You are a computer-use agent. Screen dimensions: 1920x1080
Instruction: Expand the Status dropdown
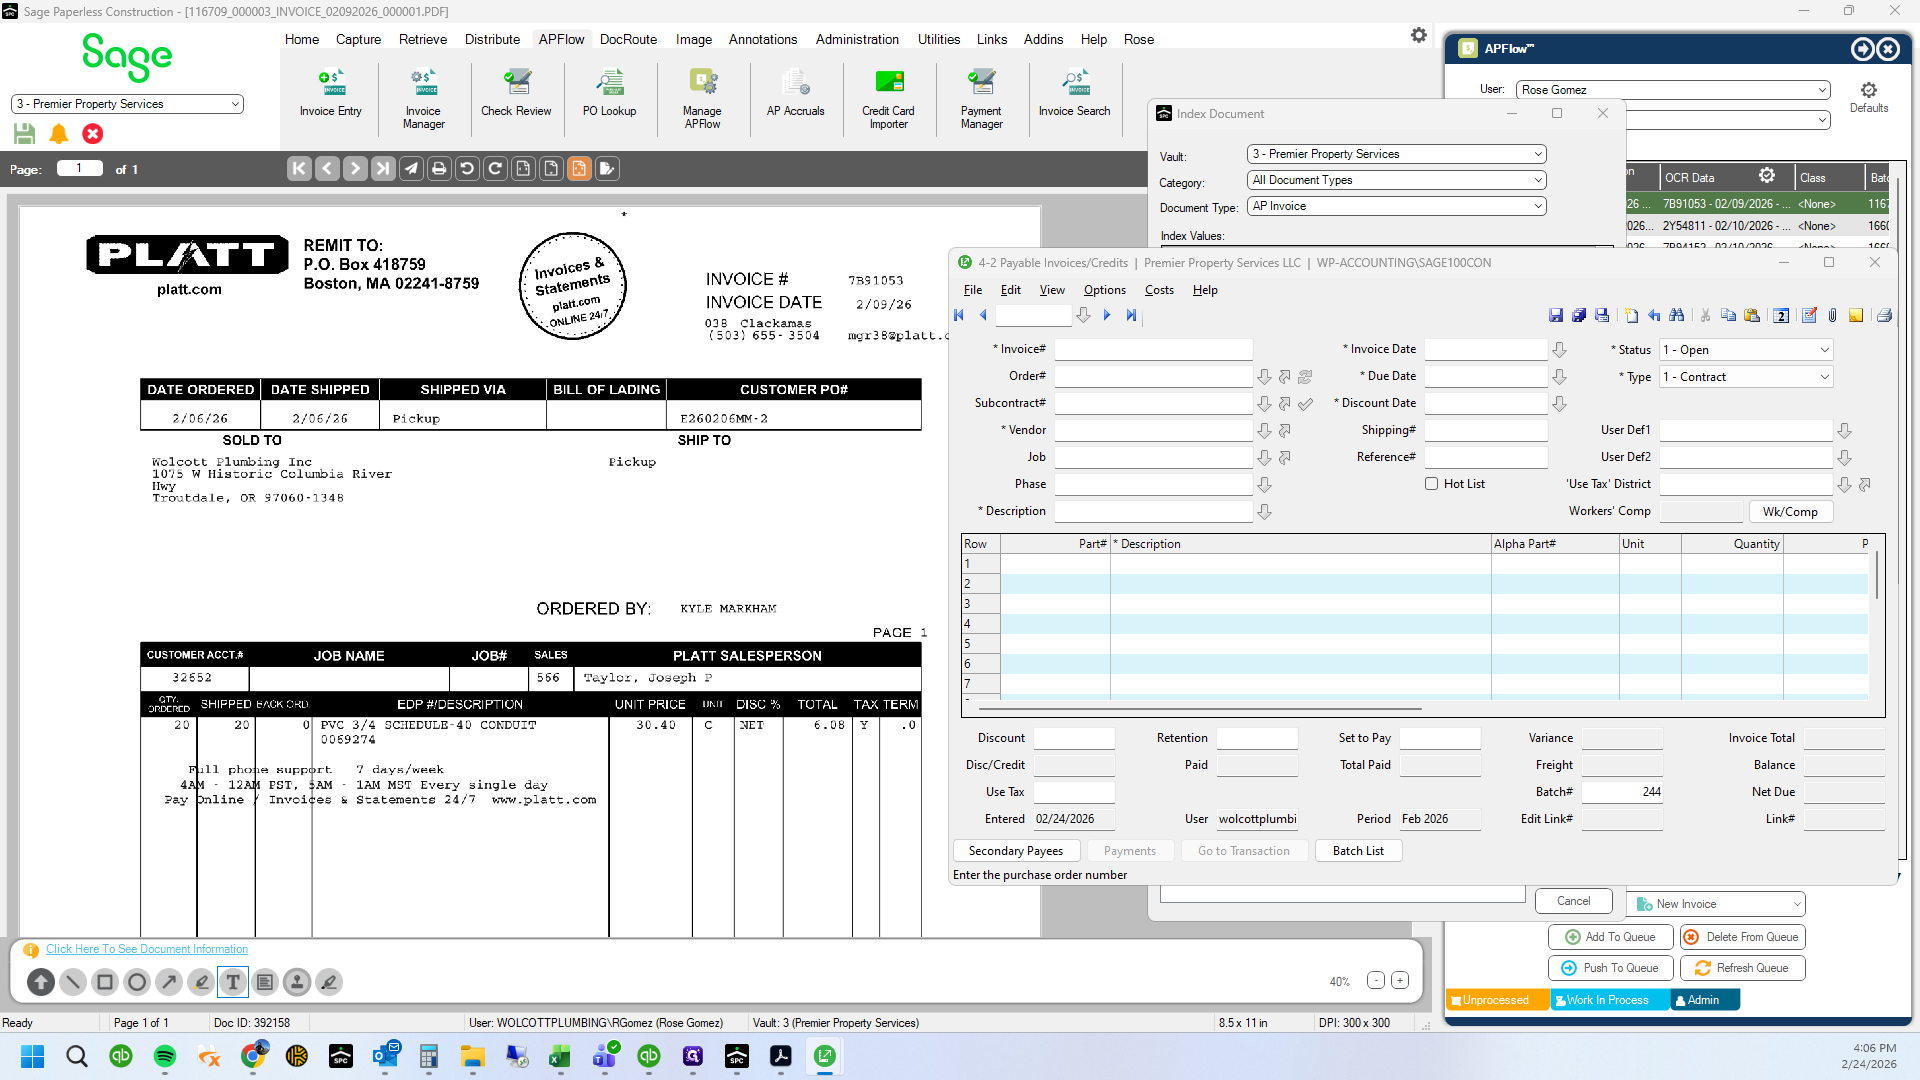(1746, 350)
